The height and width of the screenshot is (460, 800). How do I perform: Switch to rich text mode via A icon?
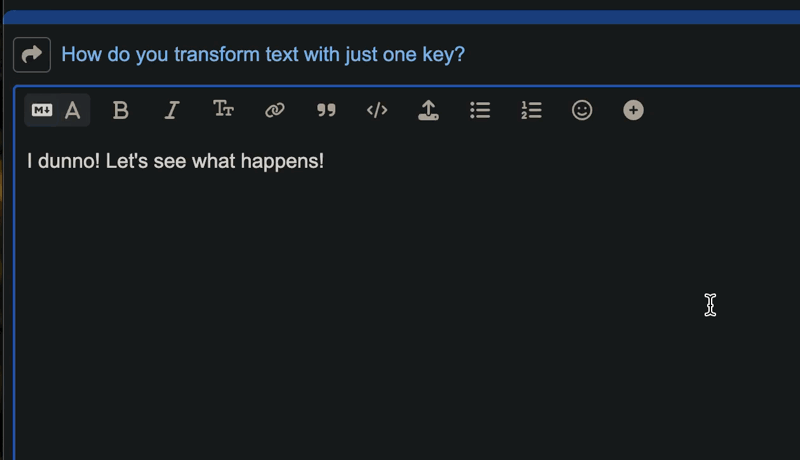pyautogui.click(x=73, y=110)
